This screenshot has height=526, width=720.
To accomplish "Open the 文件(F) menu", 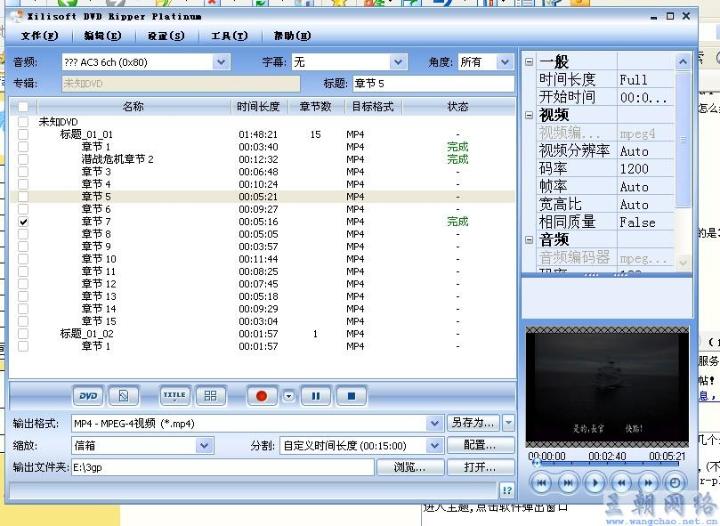I will point(39,36).
